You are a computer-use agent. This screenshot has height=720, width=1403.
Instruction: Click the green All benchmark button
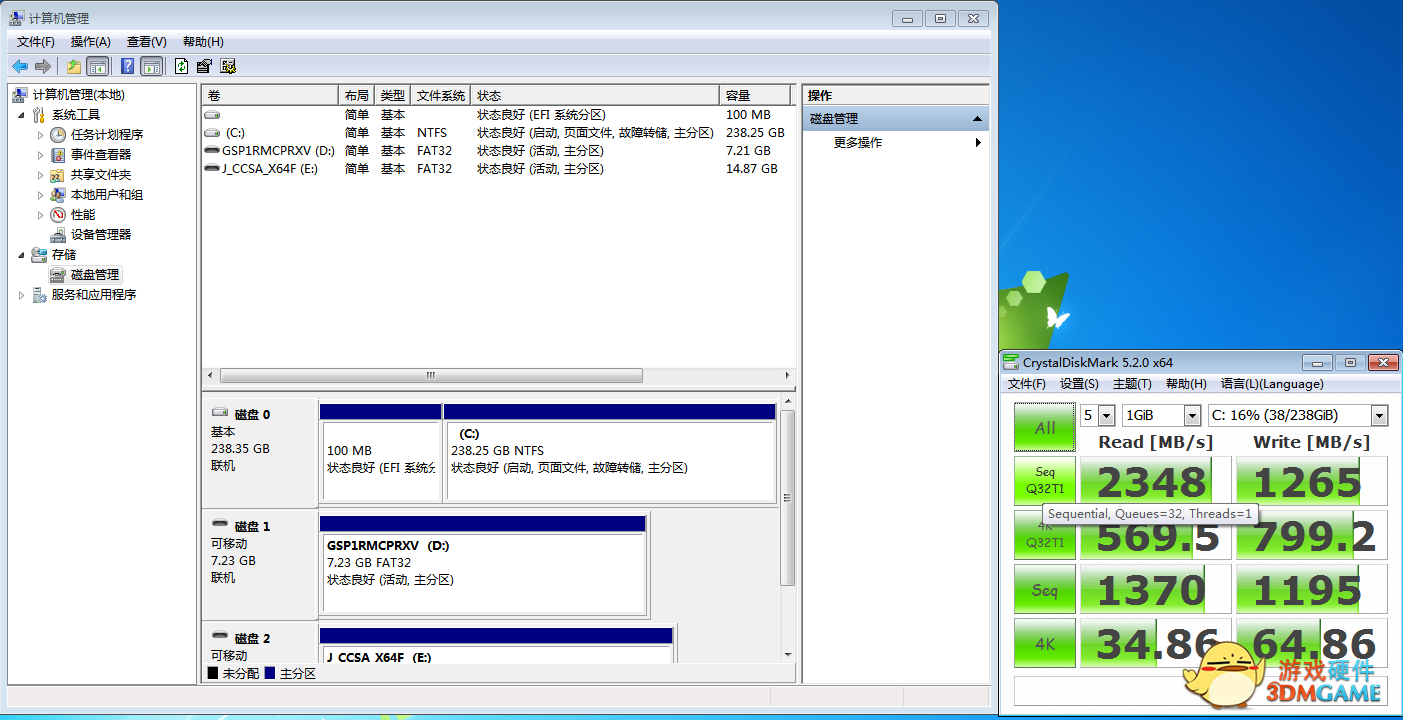[x=1045, y=427]
